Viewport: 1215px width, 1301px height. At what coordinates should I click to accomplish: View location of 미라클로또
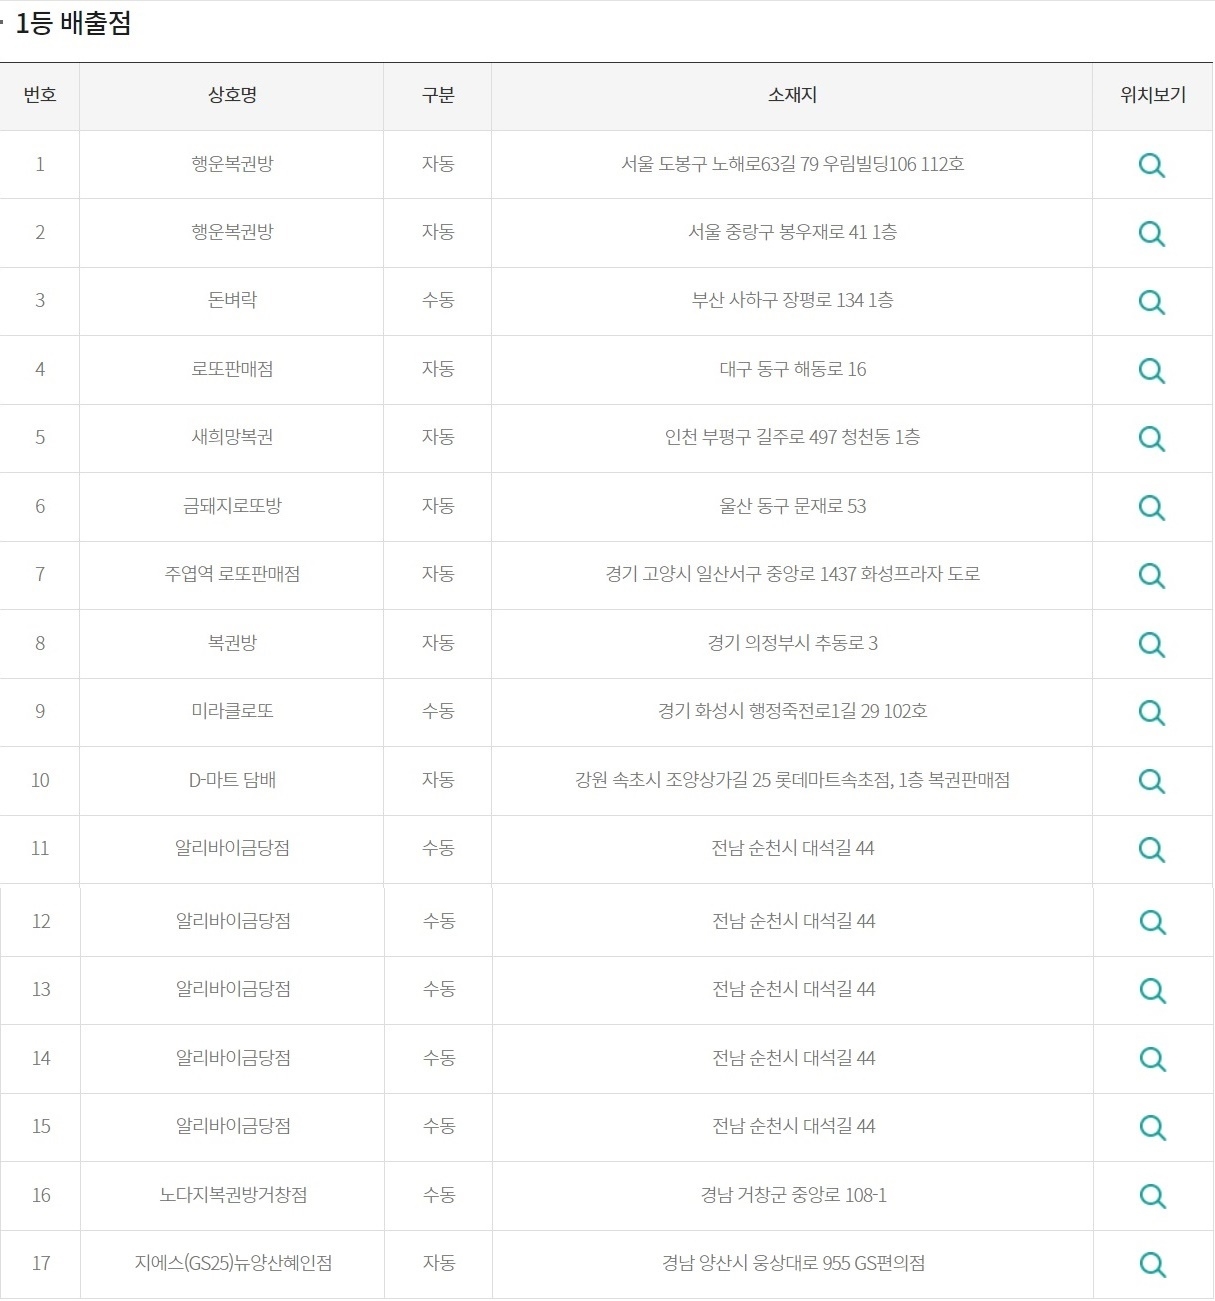click(1152, 712)
